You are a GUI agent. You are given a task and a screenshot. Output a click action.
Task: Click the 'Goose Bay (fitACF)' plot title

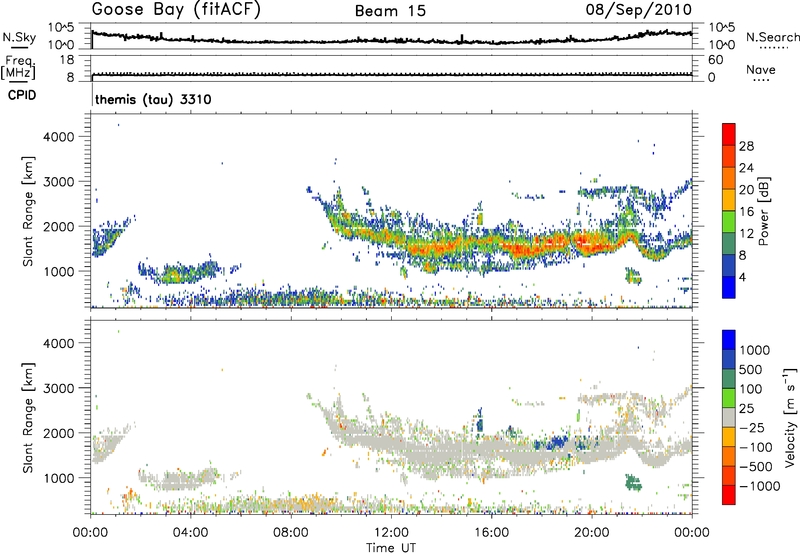point(176,10)
